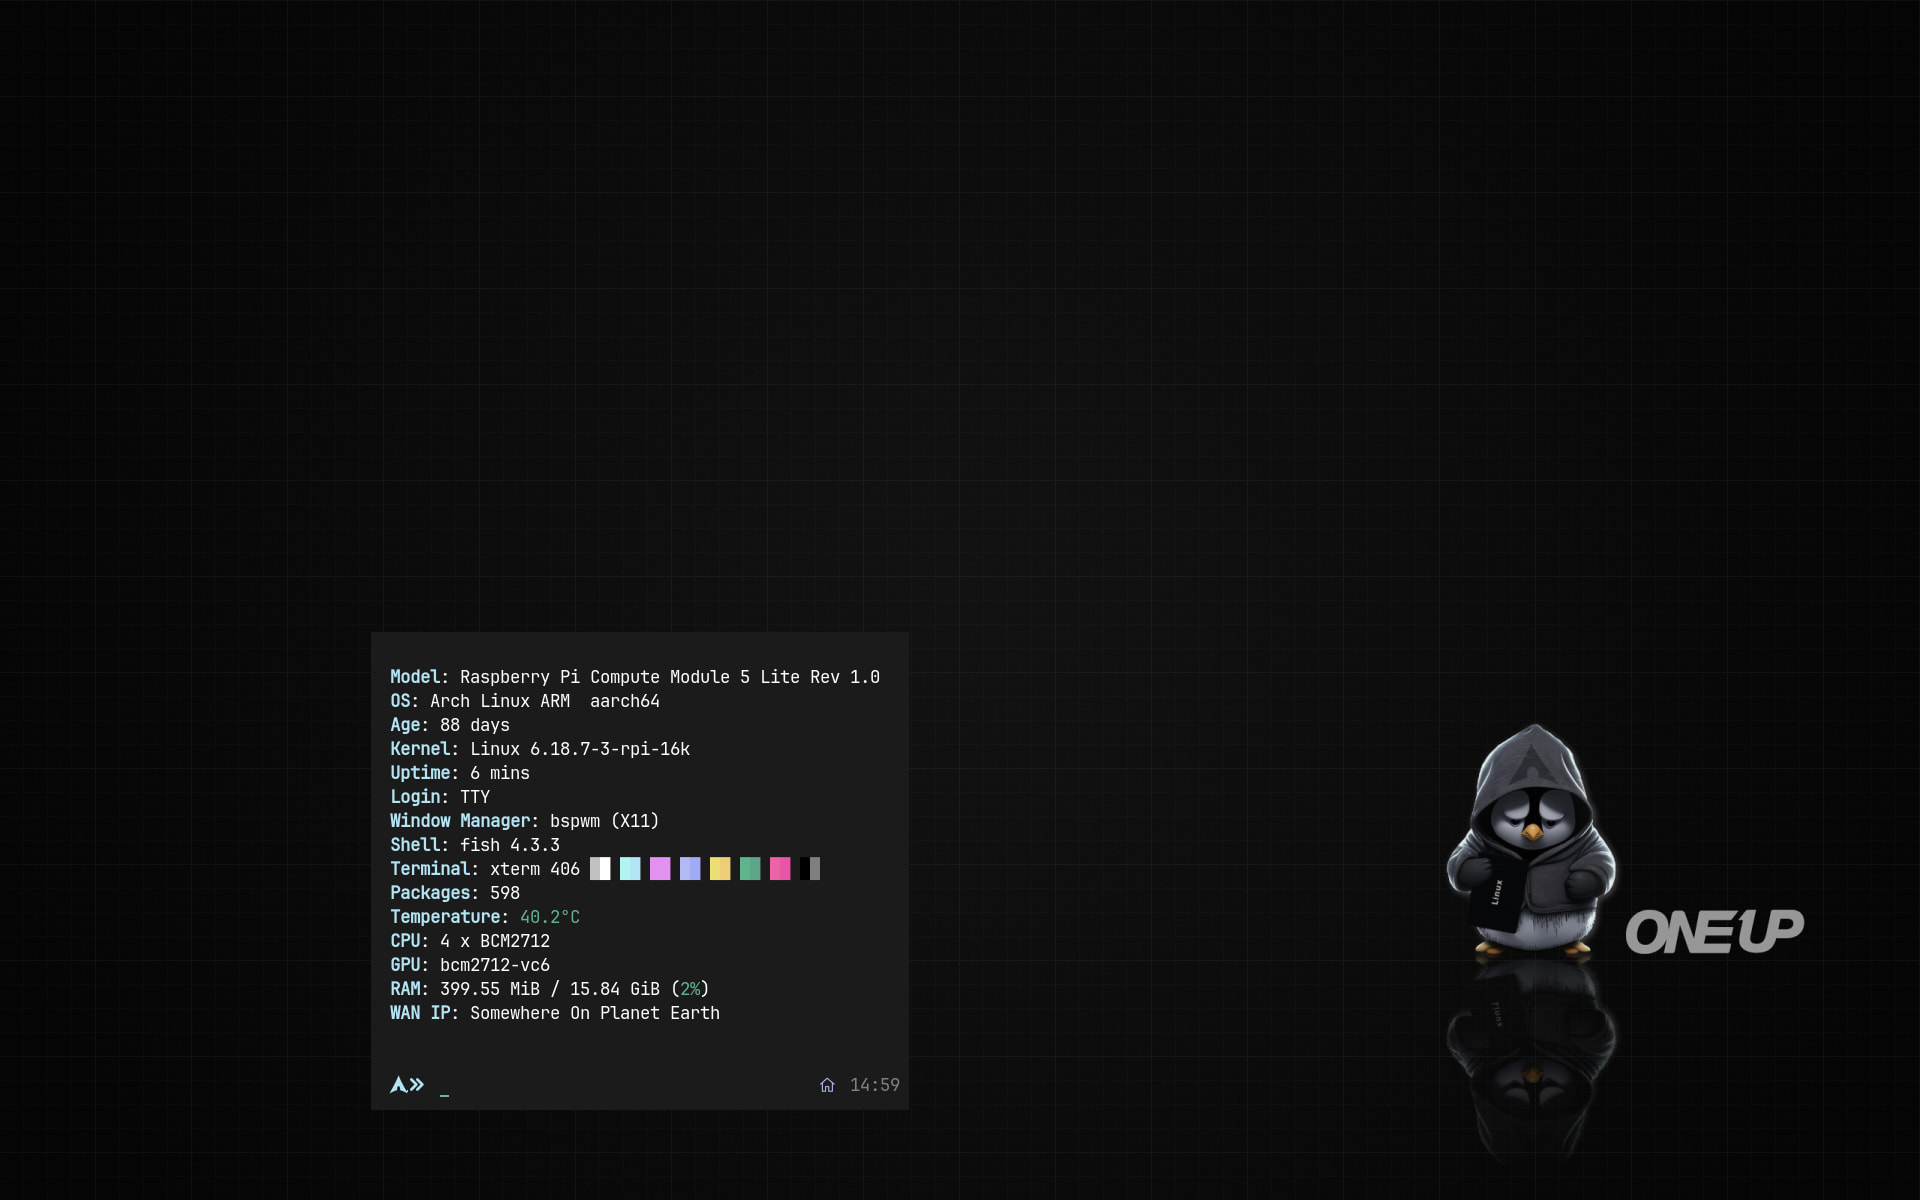Viewport: 1920px width, 1200px height.
Task: Click the black and gray color swatch
Action: click(x=810, y=869)
